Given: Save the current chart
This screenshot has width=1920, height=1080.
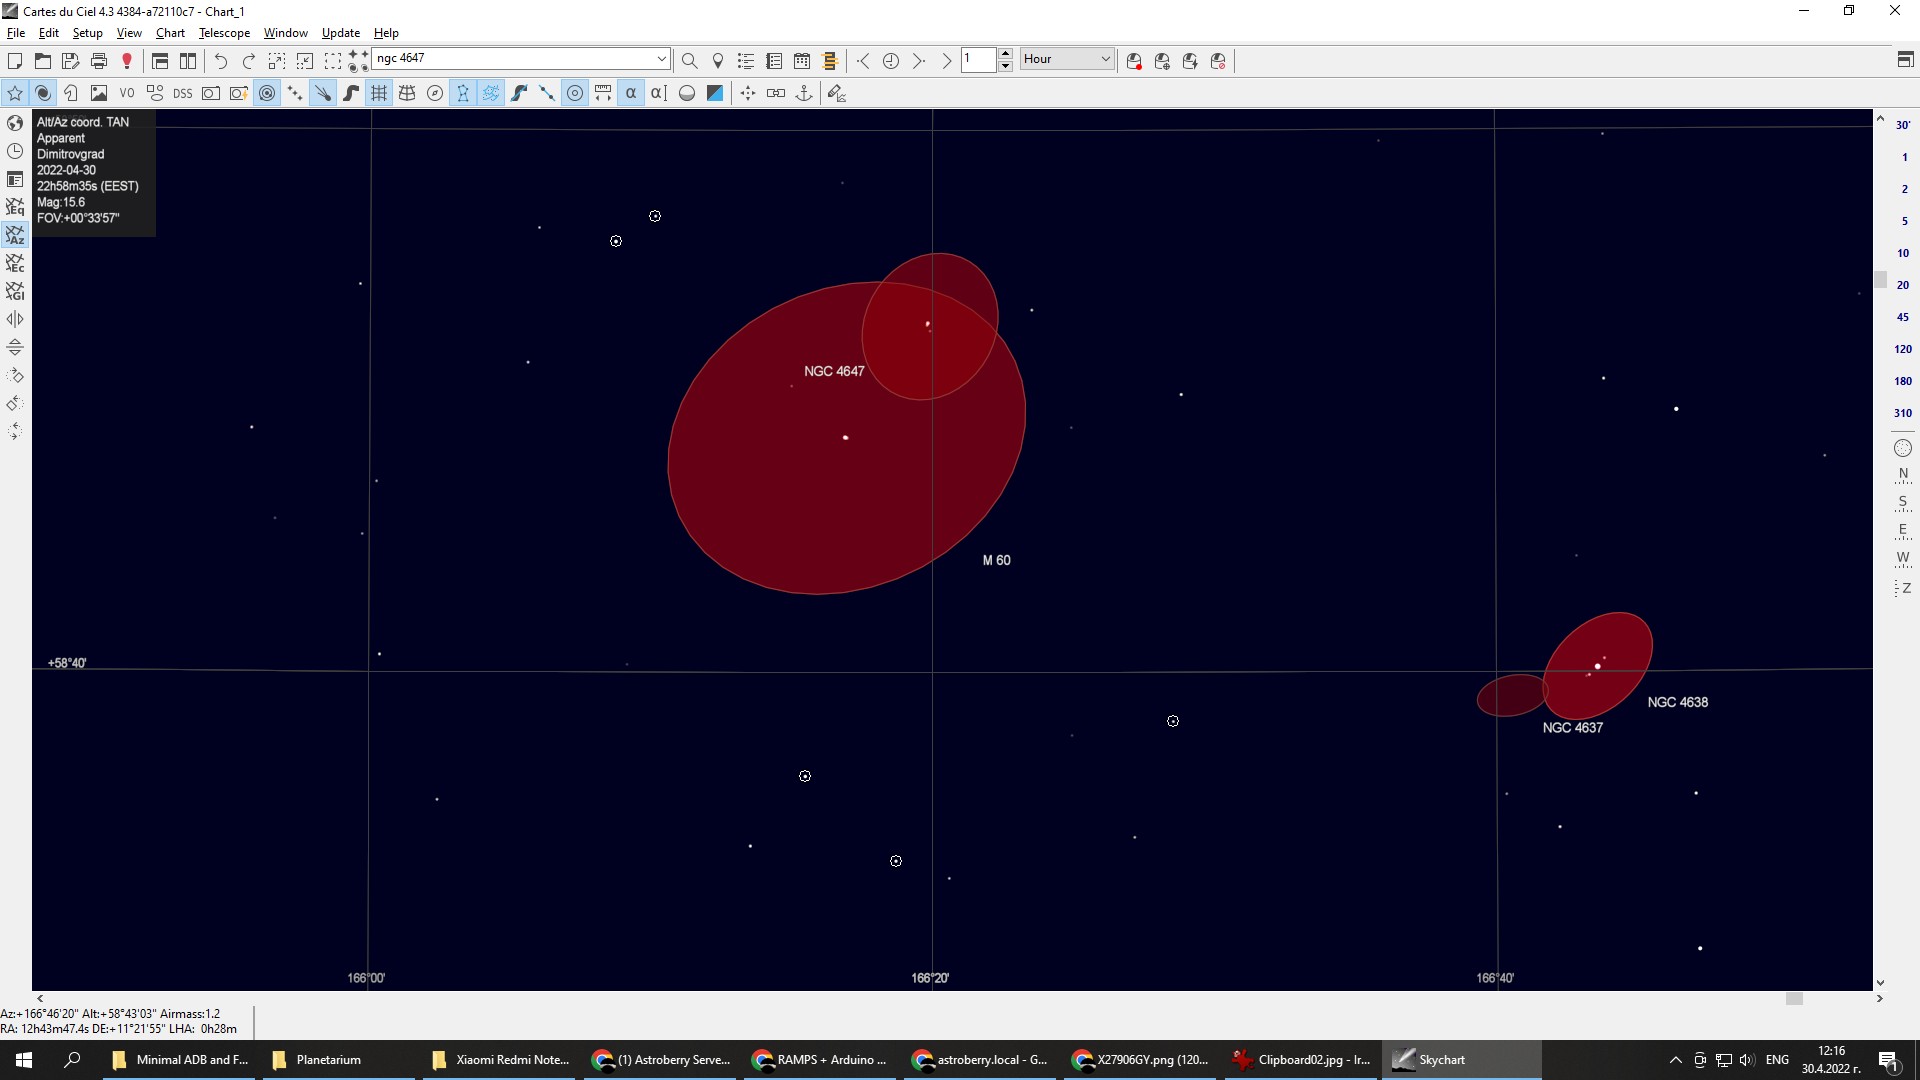Looking at the screenshot, I should tap(71, 61).
